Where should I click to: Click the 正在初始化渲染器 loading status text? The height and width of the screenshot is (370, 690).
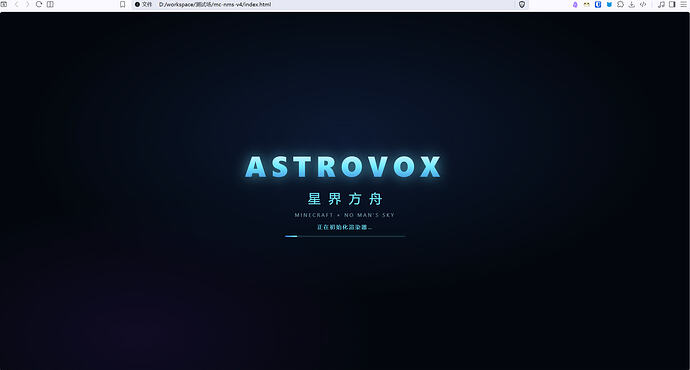(x=345, y=227)
